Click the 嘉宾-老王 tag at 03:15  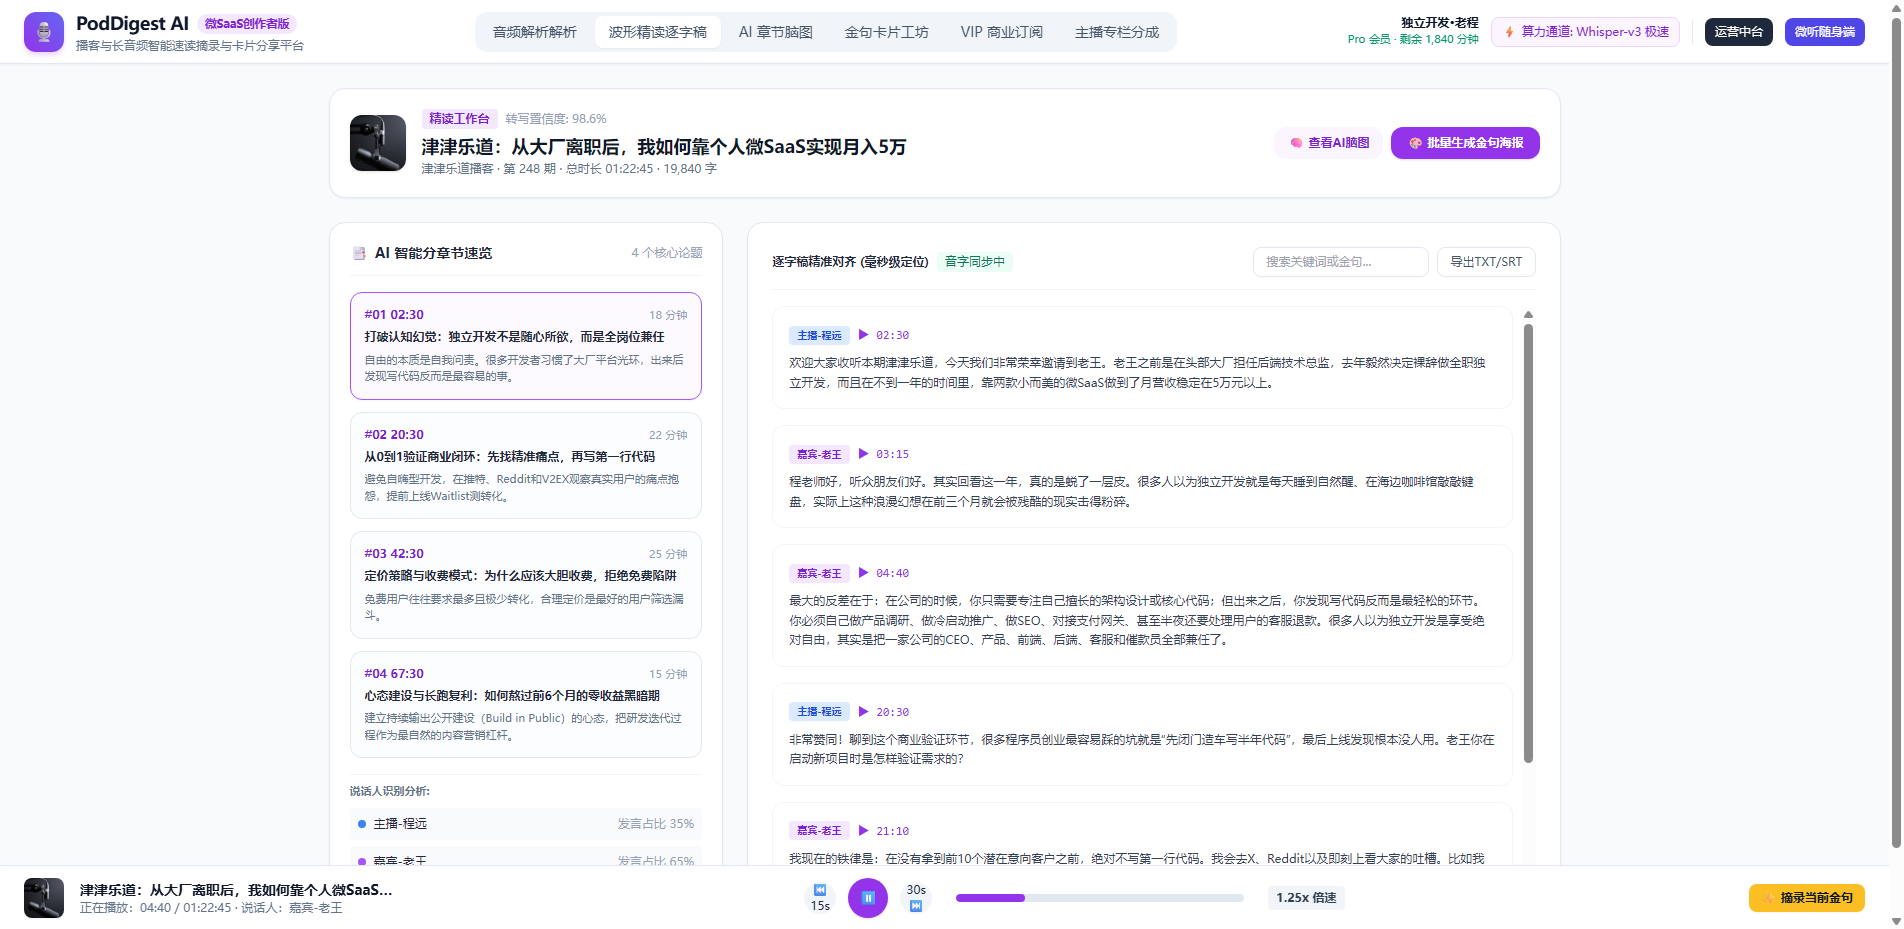pyautogui.click(x=819, y=454)
